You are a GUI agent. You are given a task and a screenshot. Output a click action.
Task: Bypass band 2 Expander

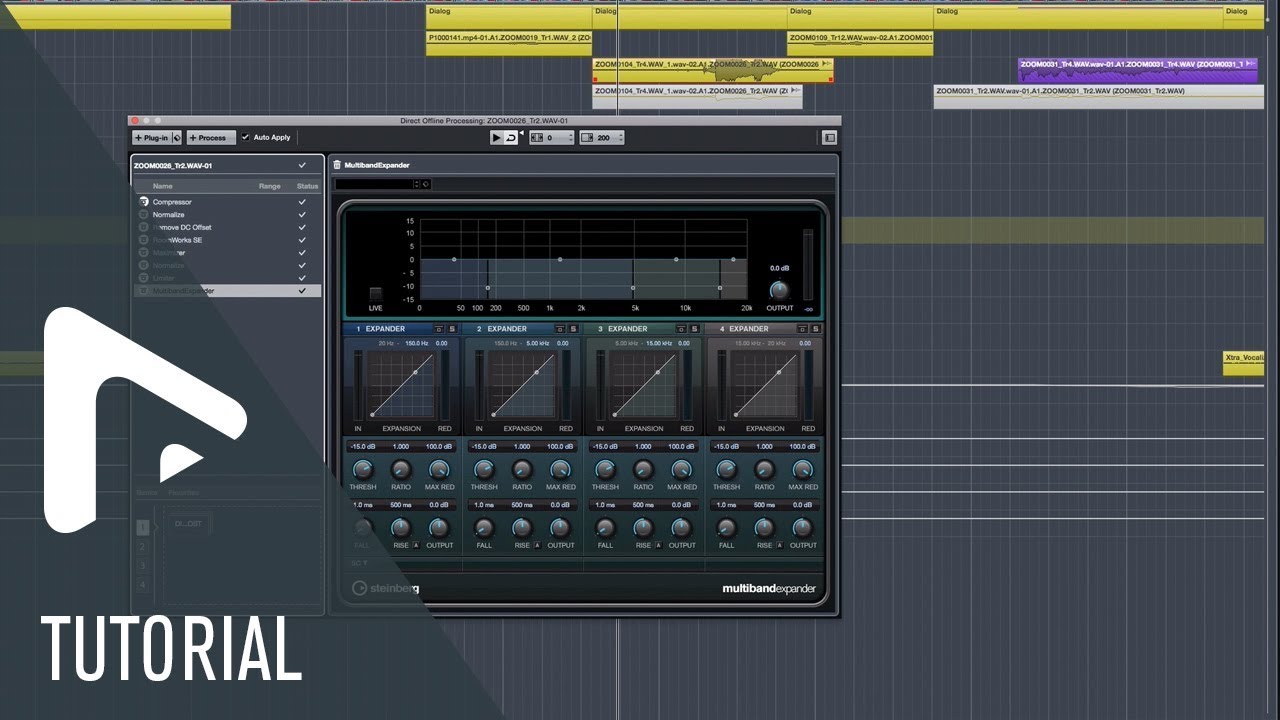point(560,329)
